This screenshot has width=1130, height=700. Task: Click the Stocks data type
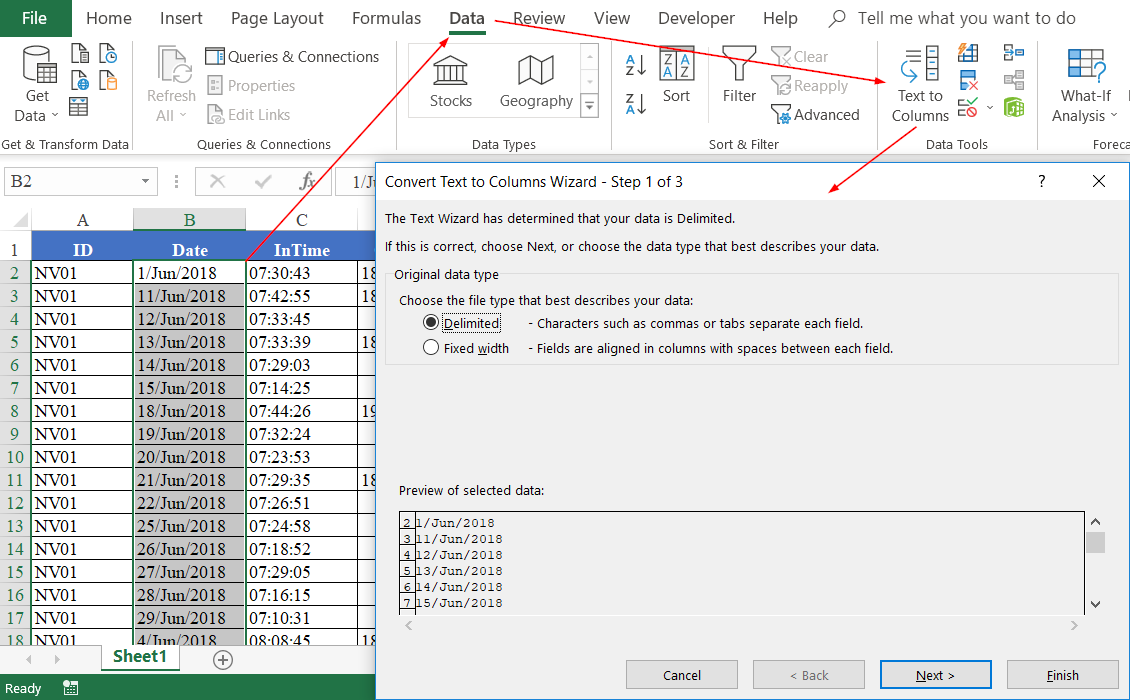pyautogui.click(x=450, y=81)
